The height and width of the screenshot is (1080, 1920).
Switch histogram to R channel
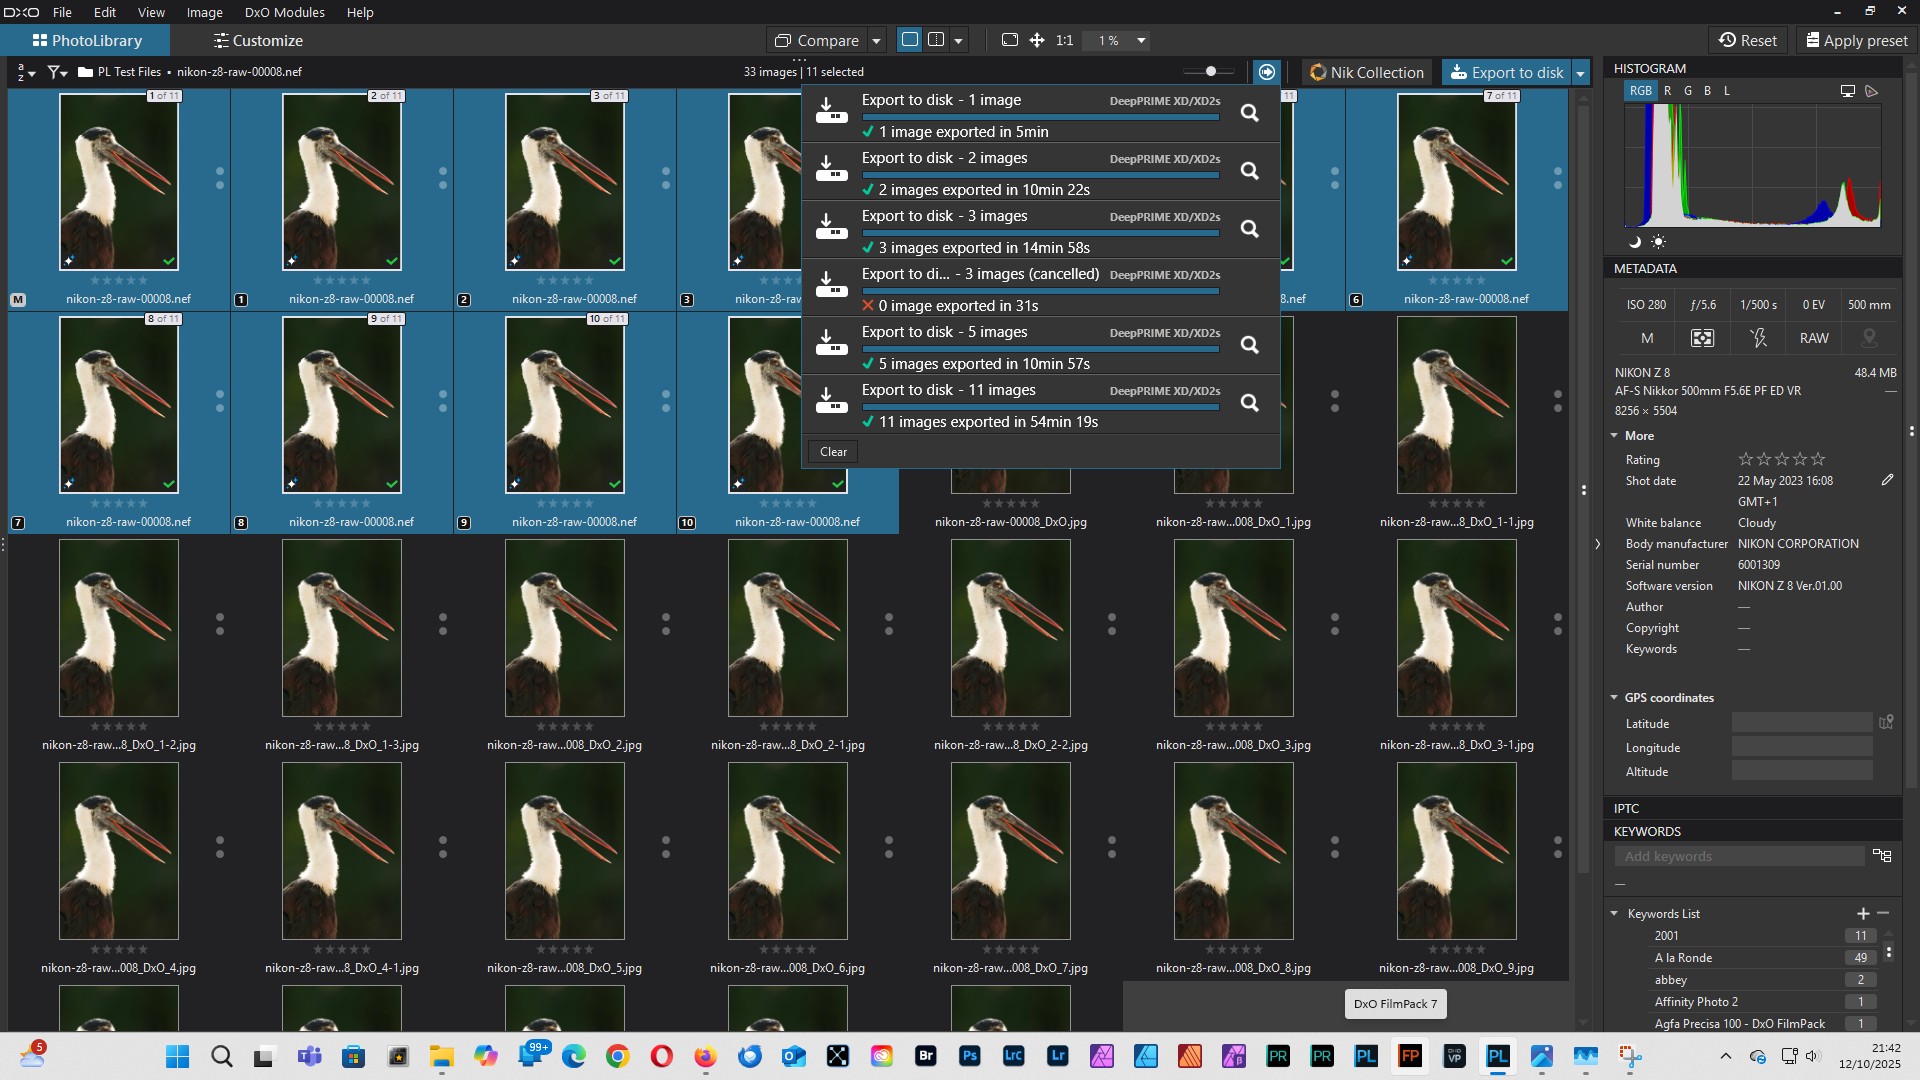pyautogui.click(x=1667, y=91)
